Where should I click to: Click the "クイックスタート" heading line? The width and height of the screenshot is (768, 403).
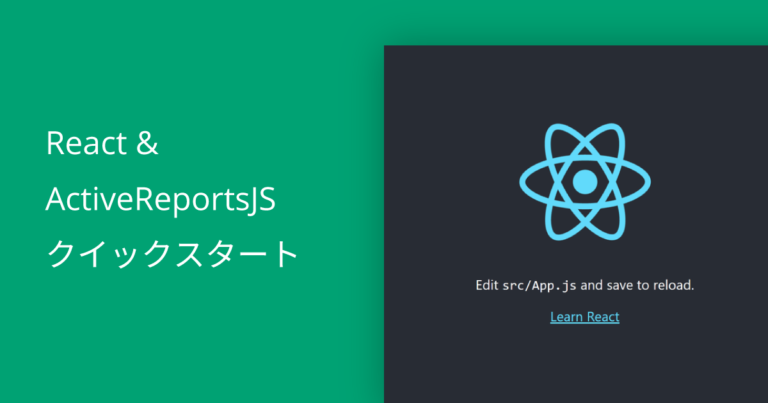click(x=172, y=254)
